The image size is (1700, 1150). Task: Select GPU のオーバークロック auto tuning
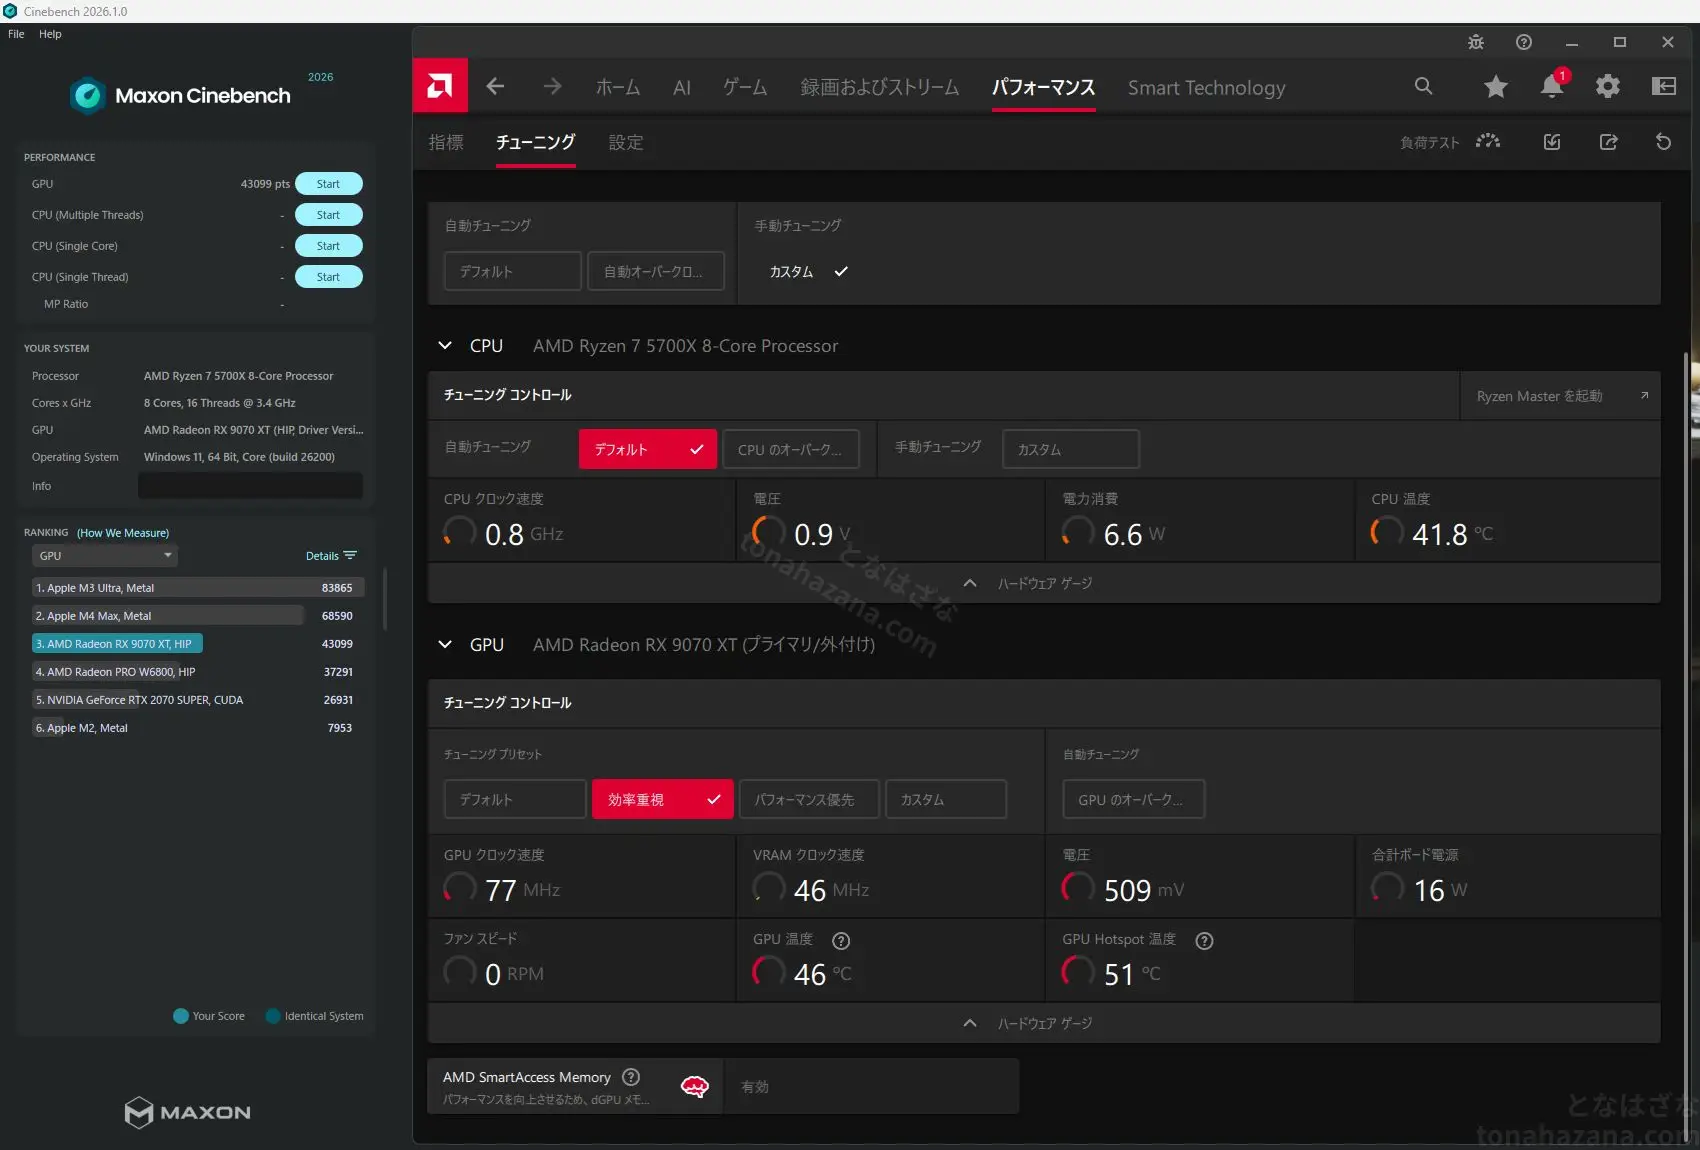1134,799
